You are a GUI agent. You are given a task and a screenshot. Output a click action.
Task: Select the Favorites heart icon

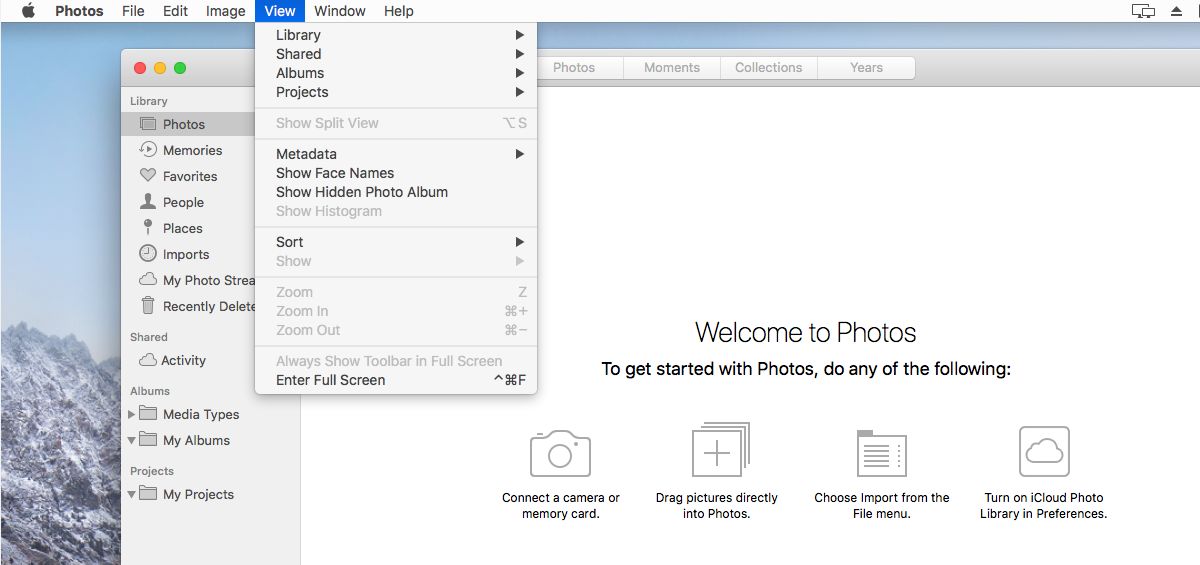(x=147, y=176)
